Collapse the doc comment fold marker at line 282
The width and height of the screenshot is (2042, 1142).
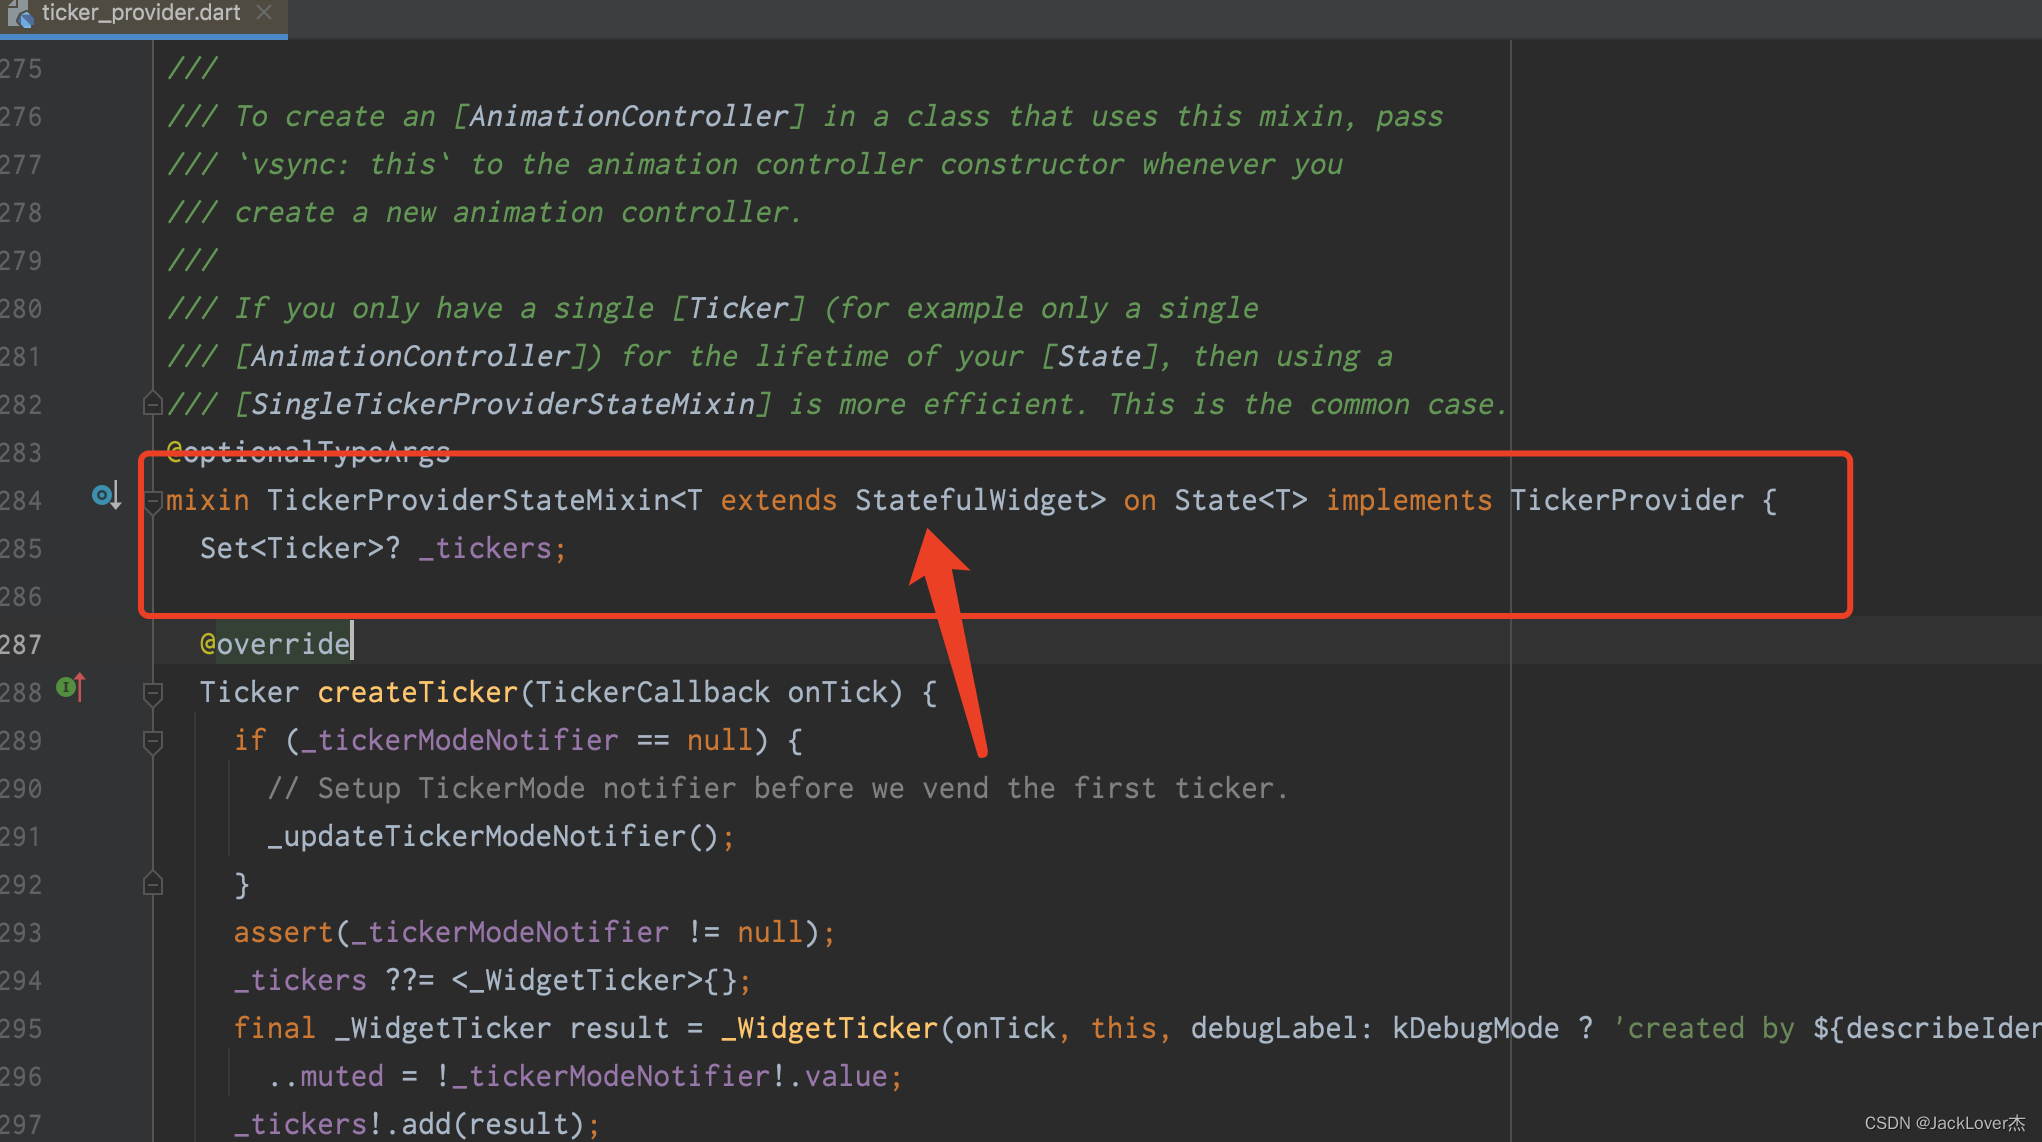point(153,404)
